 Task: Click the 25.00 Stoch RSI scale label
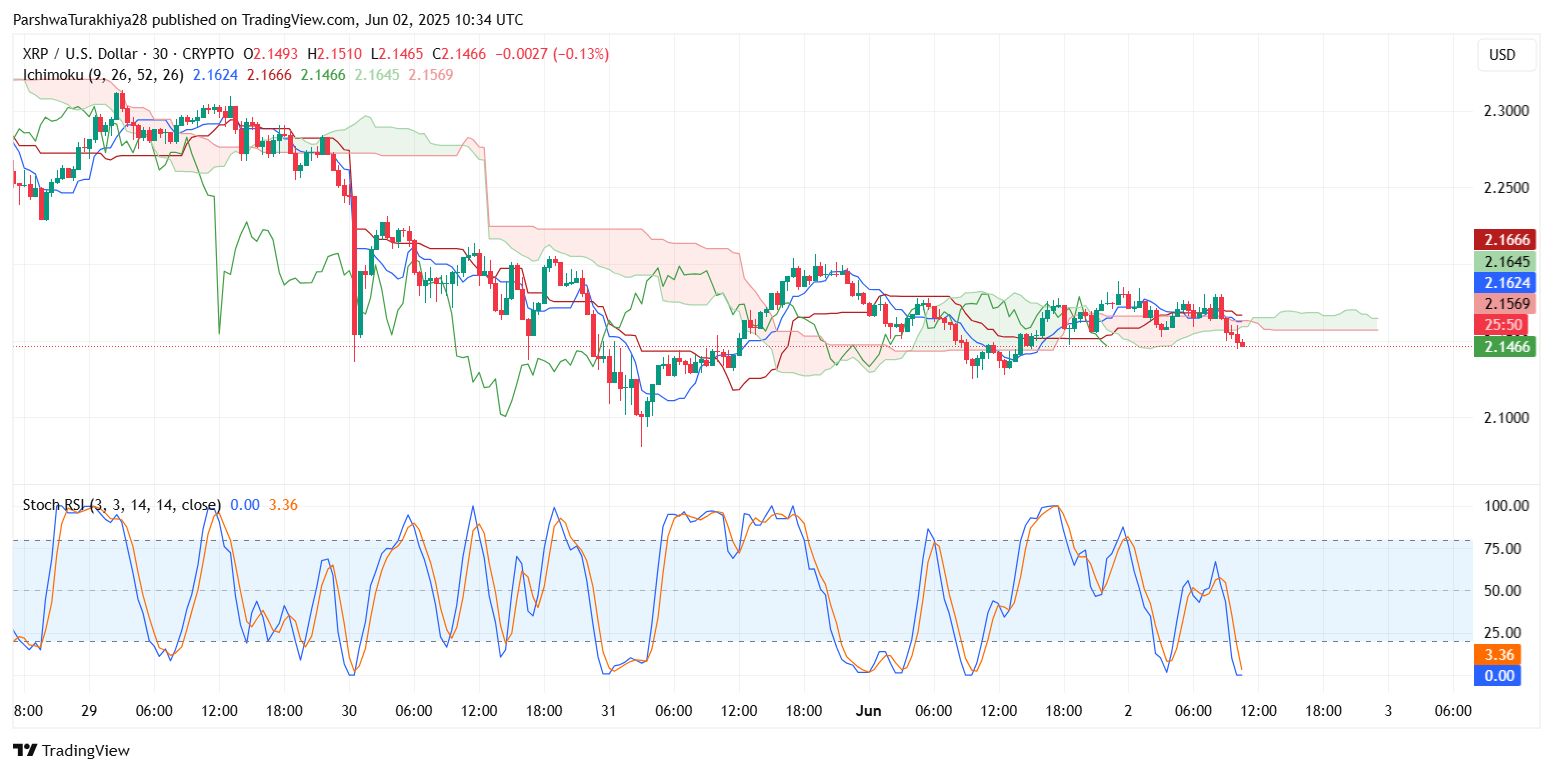click(1503, 632)
